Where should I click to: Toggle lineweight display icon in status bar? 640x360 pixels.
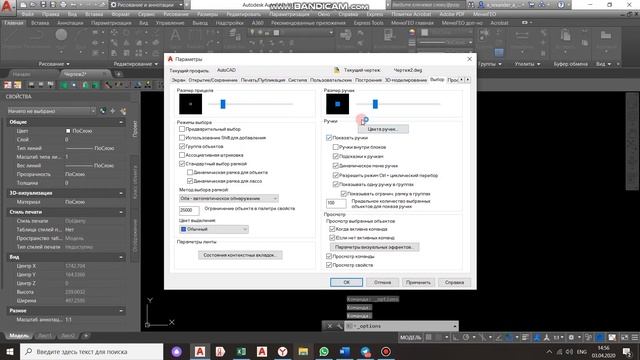tap(525, 337)
